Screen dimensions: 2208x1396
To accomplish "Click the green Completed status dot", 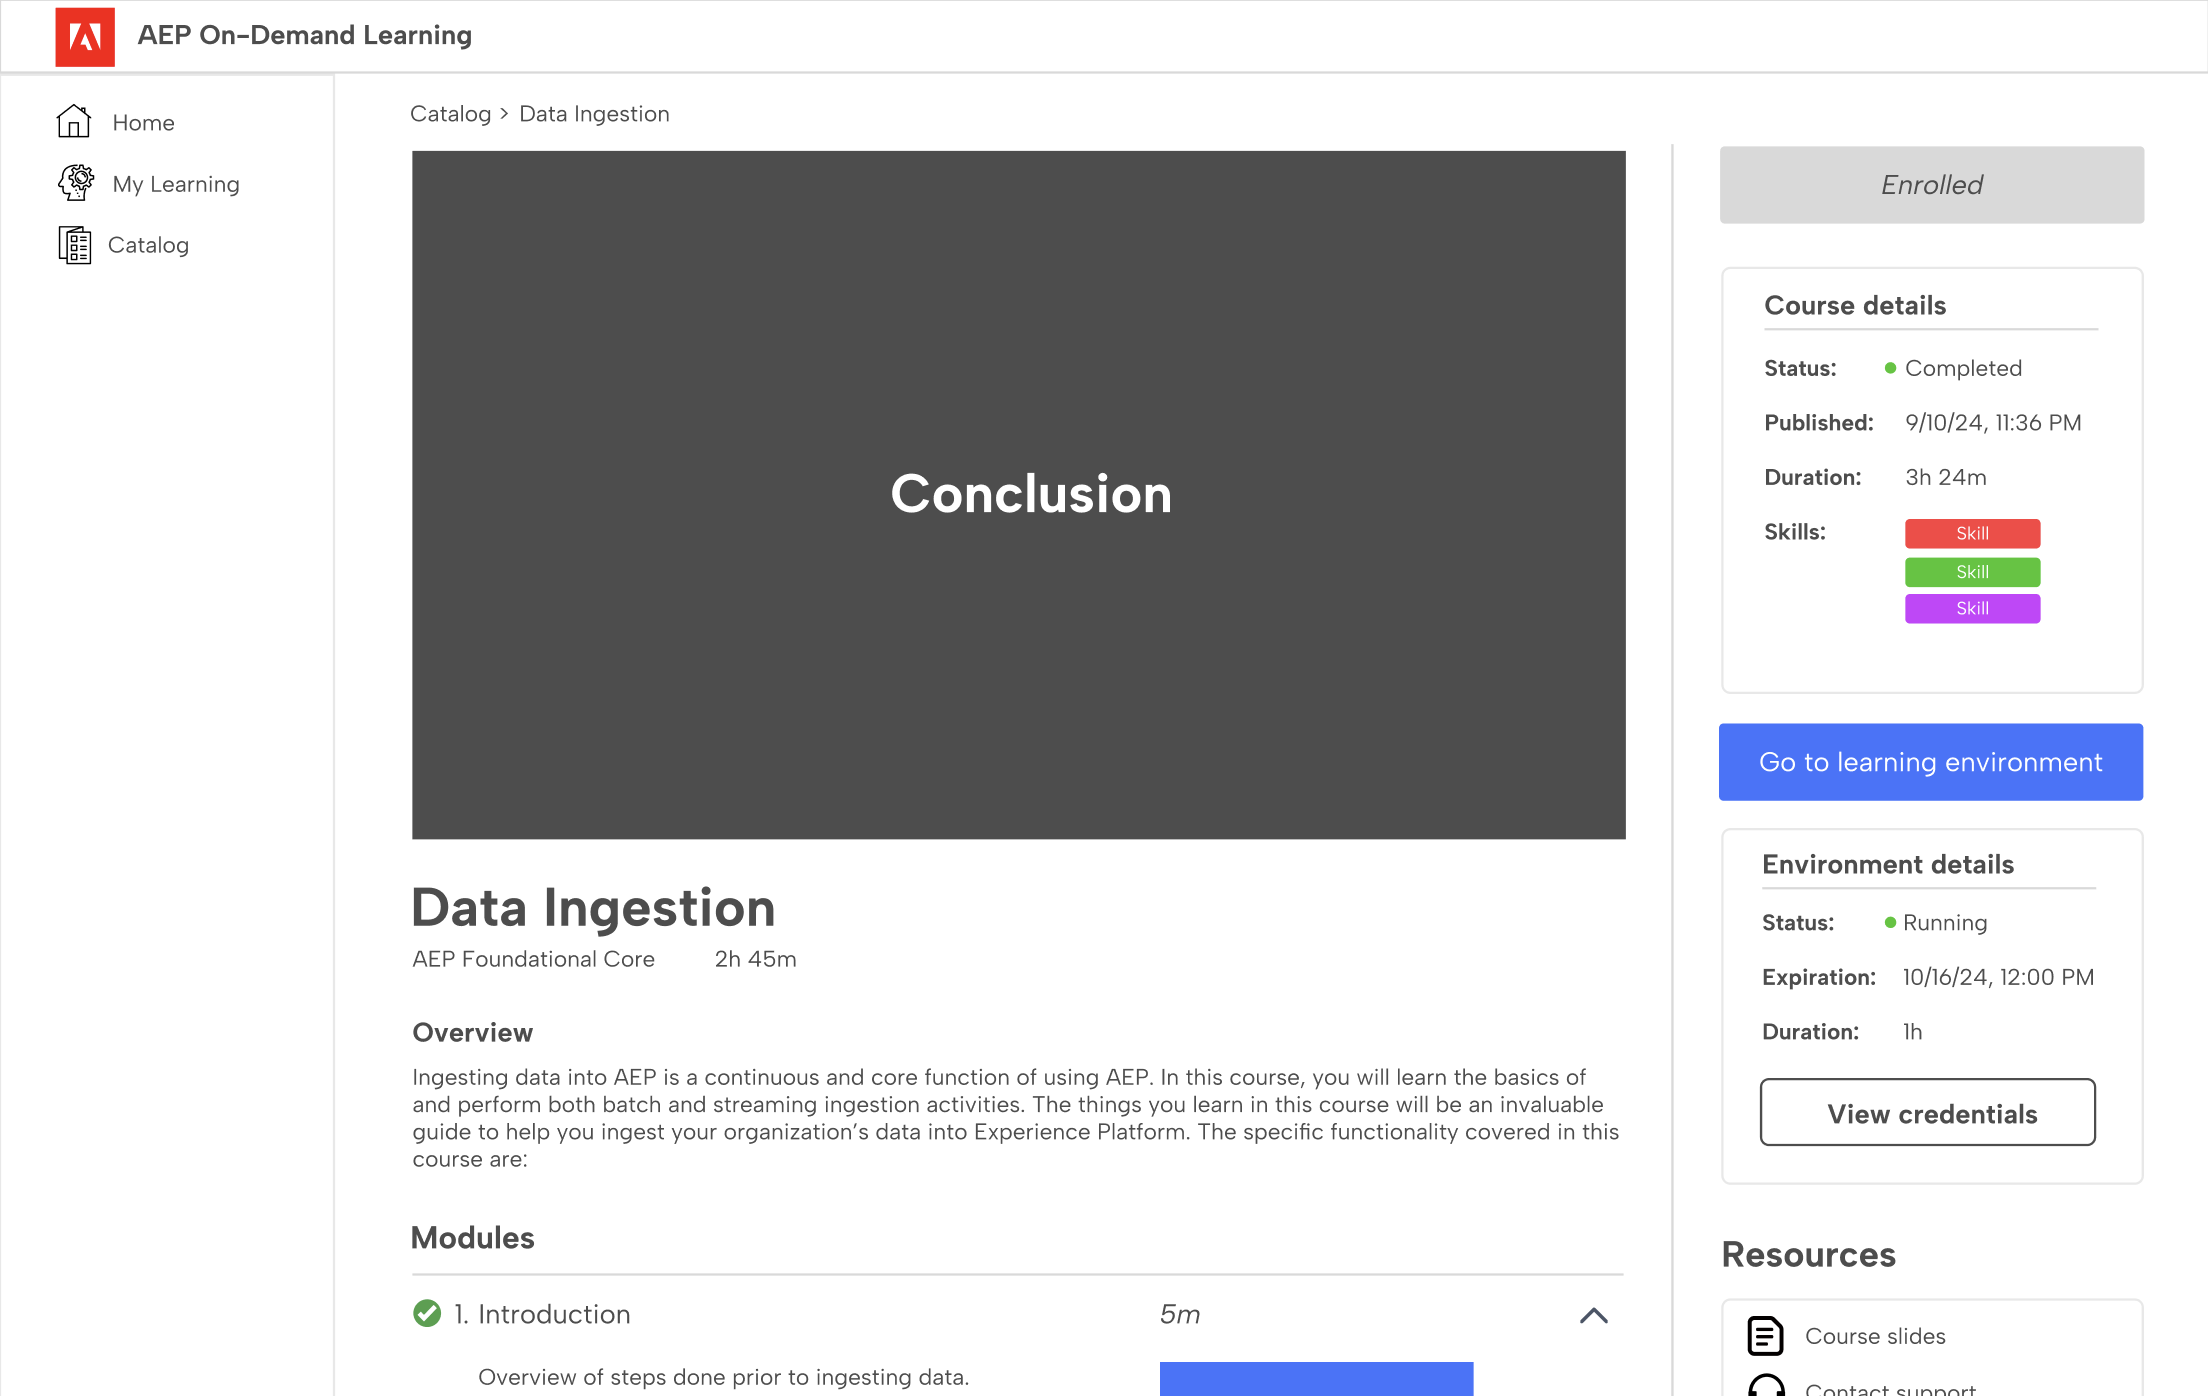I will click(x=1890, y=368).
